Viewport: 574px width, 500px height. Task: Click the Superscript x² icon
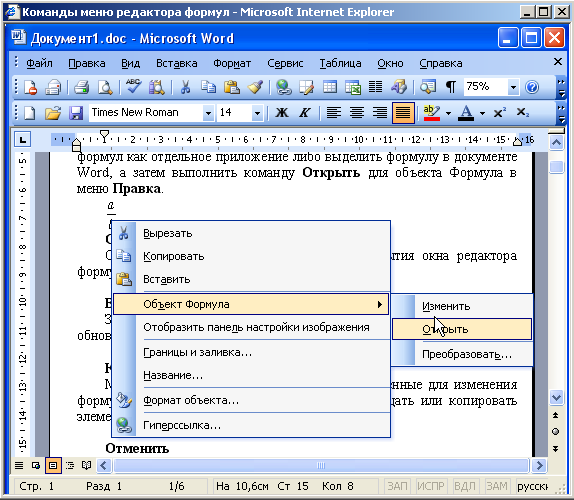[499, 113]
